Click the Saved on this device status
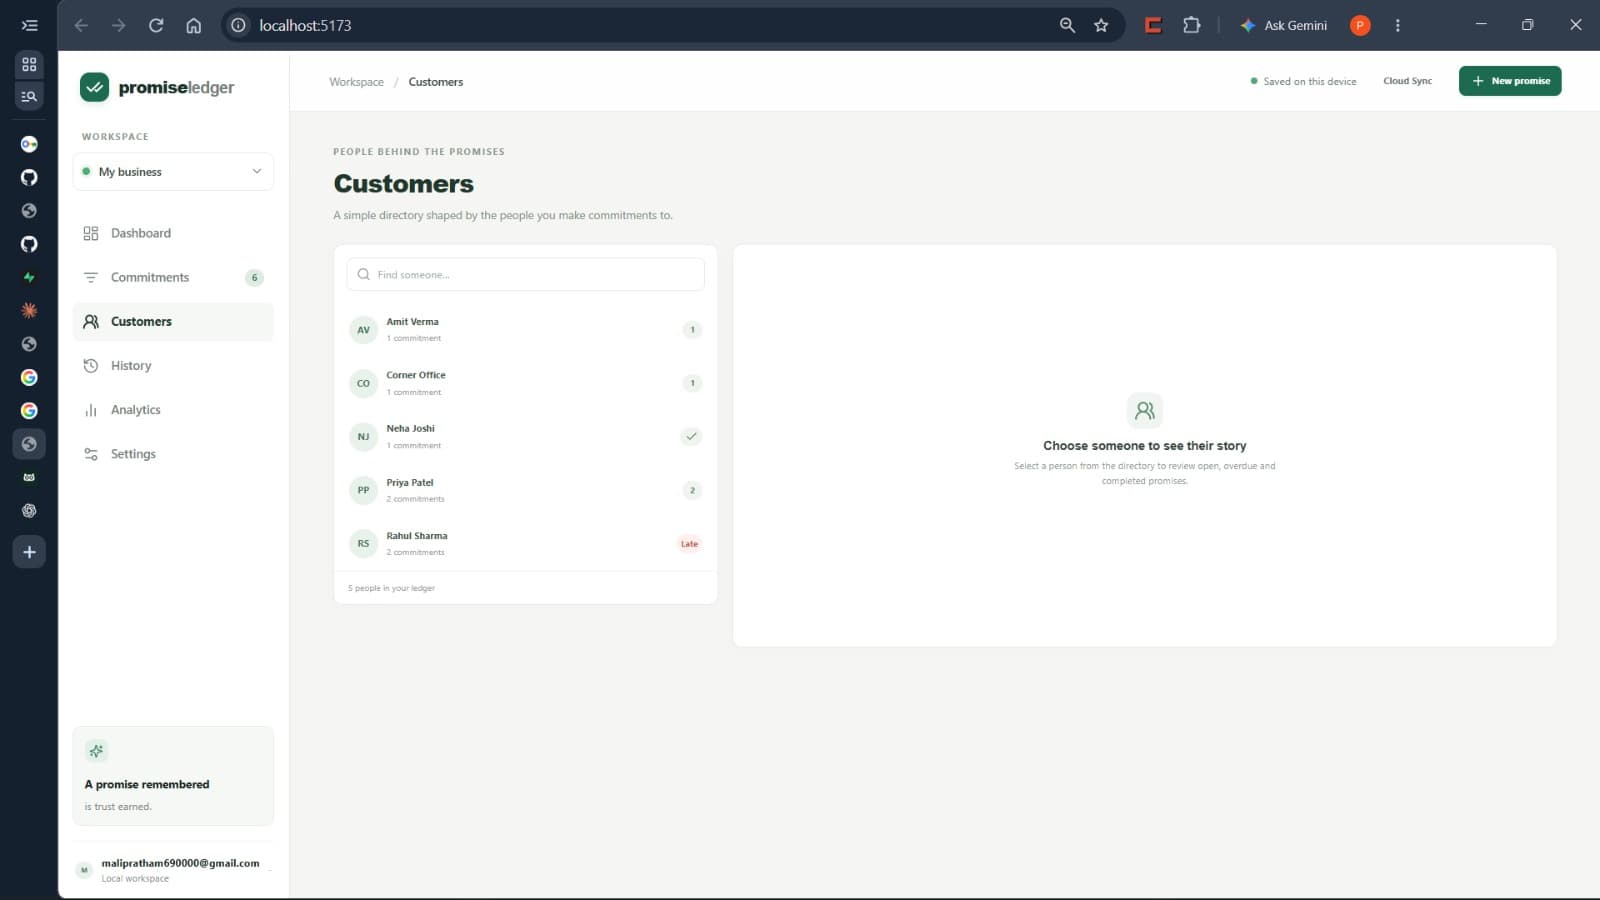This screenshot has height=900, width=1600. [1303, 82]
